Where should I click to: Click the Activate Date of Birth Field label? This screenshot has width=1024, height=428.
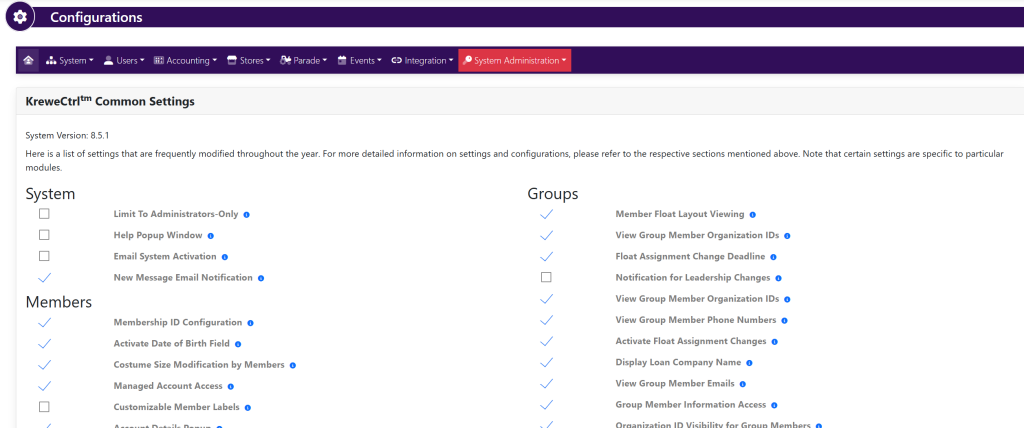tap(171, 344)
